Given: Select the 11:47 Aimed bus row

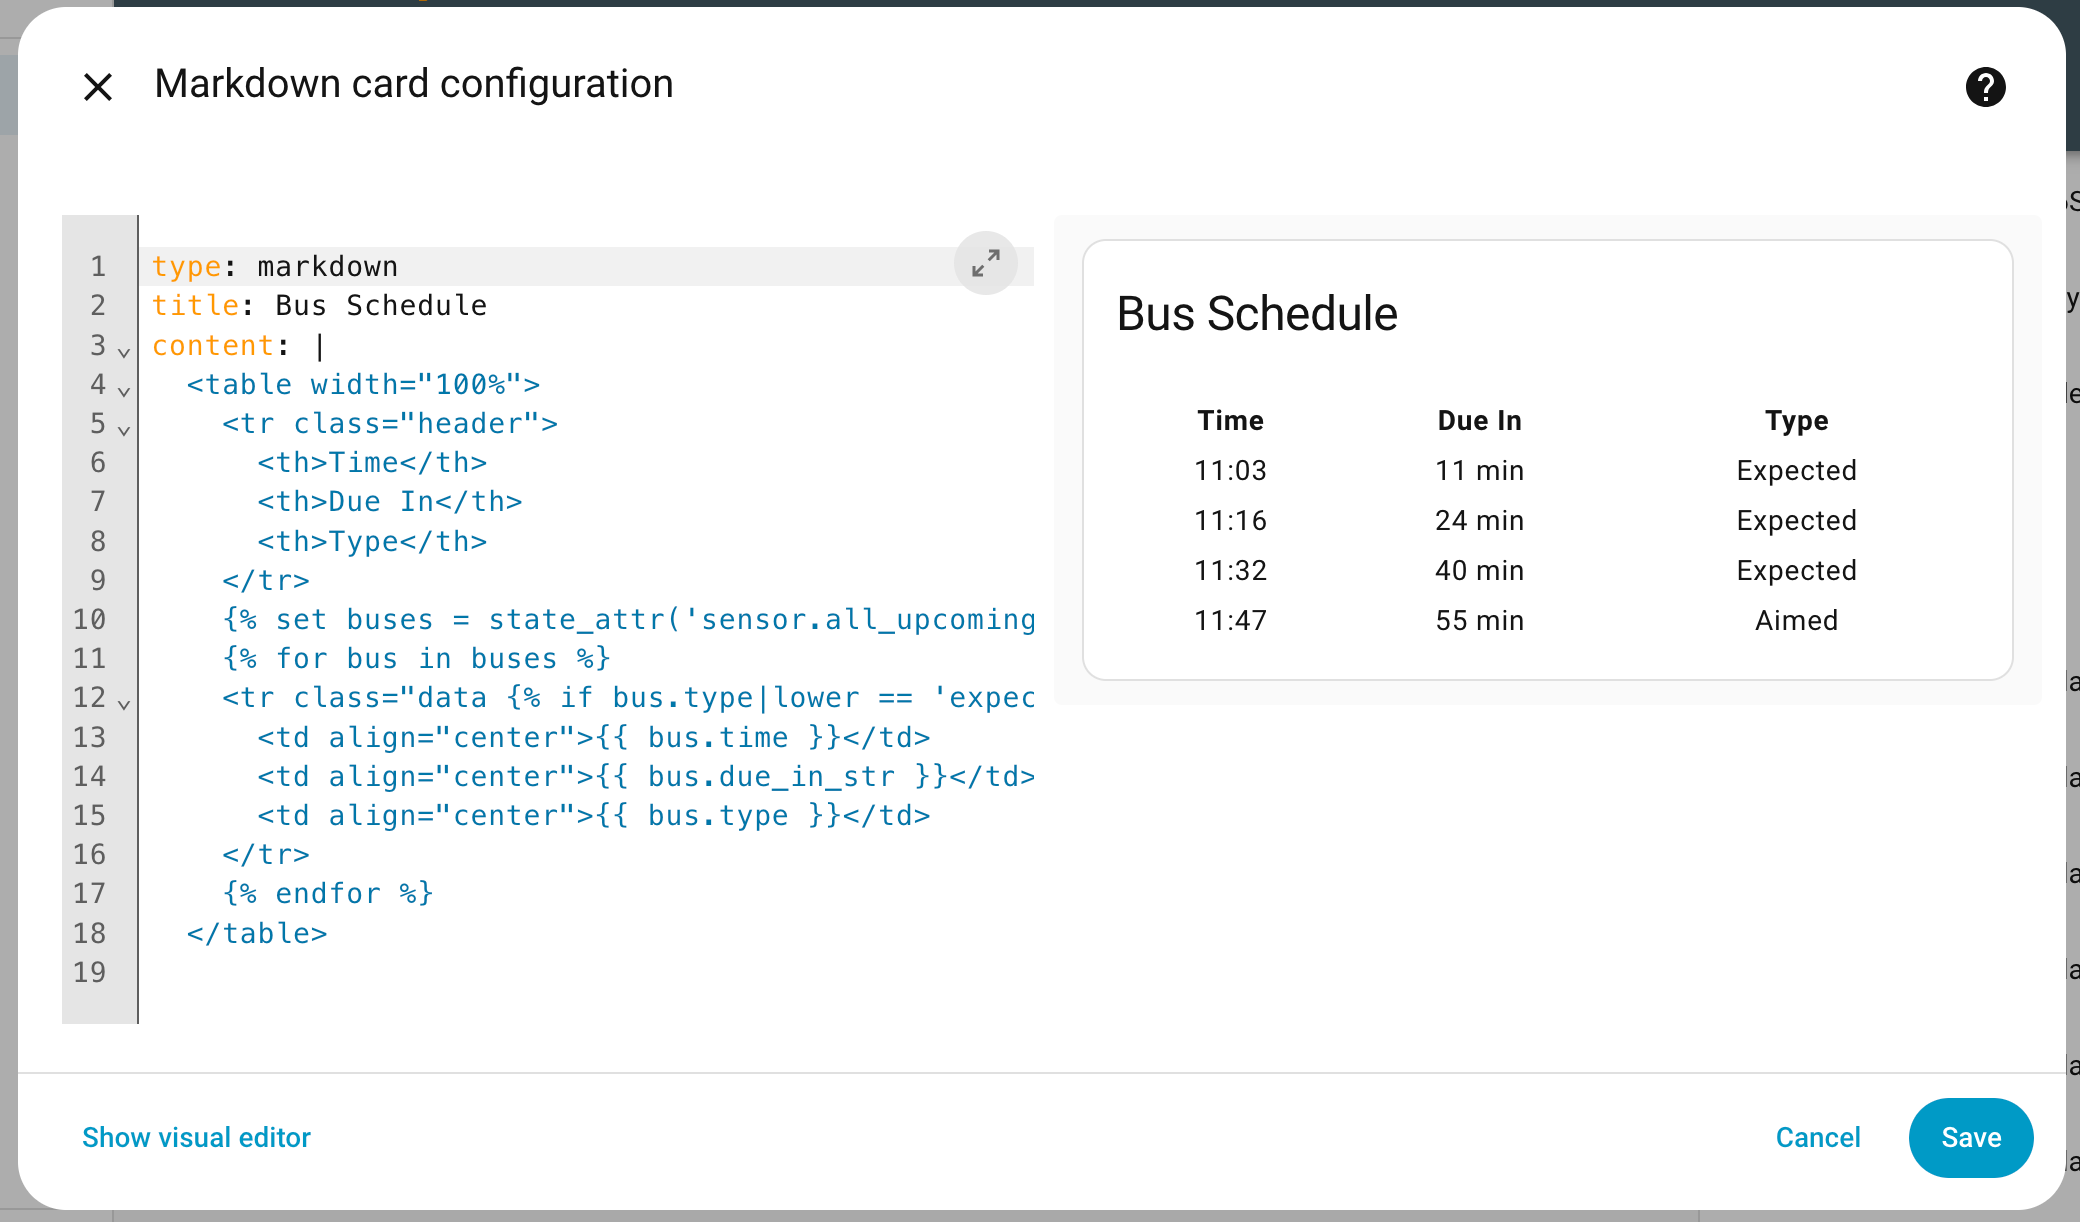Looking at the screenshot, I should point(1547,620).
